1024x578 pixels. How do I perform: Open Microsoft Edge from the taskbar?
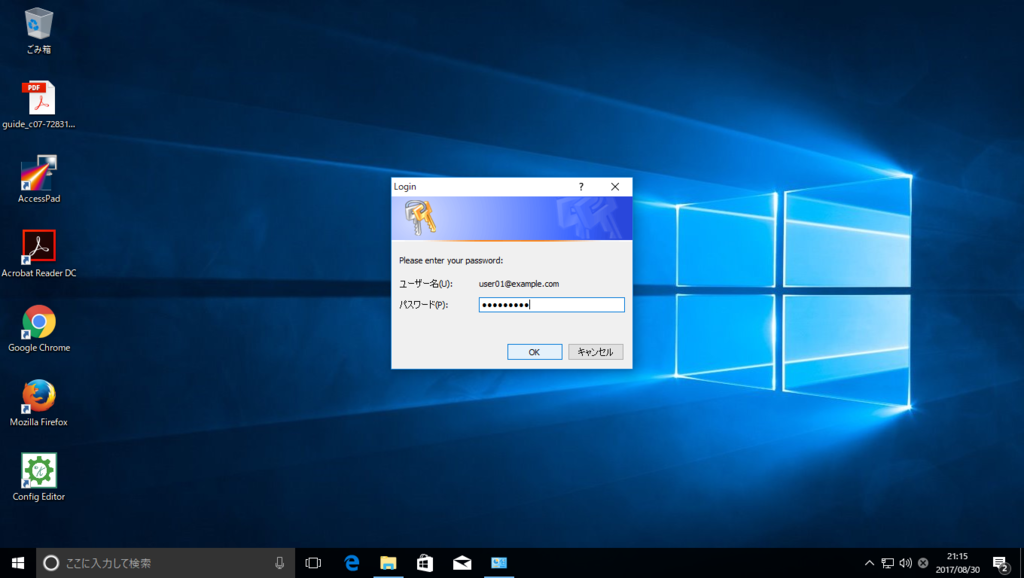[351, 563]
